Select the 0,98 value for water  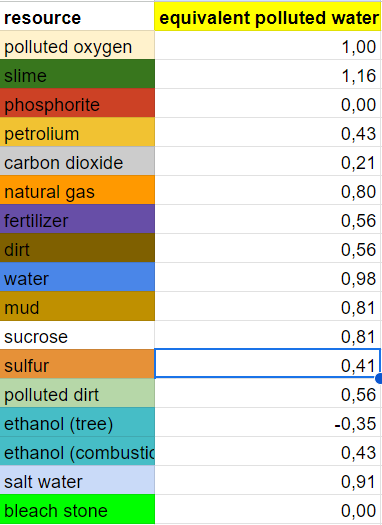[x=268, y=277]
